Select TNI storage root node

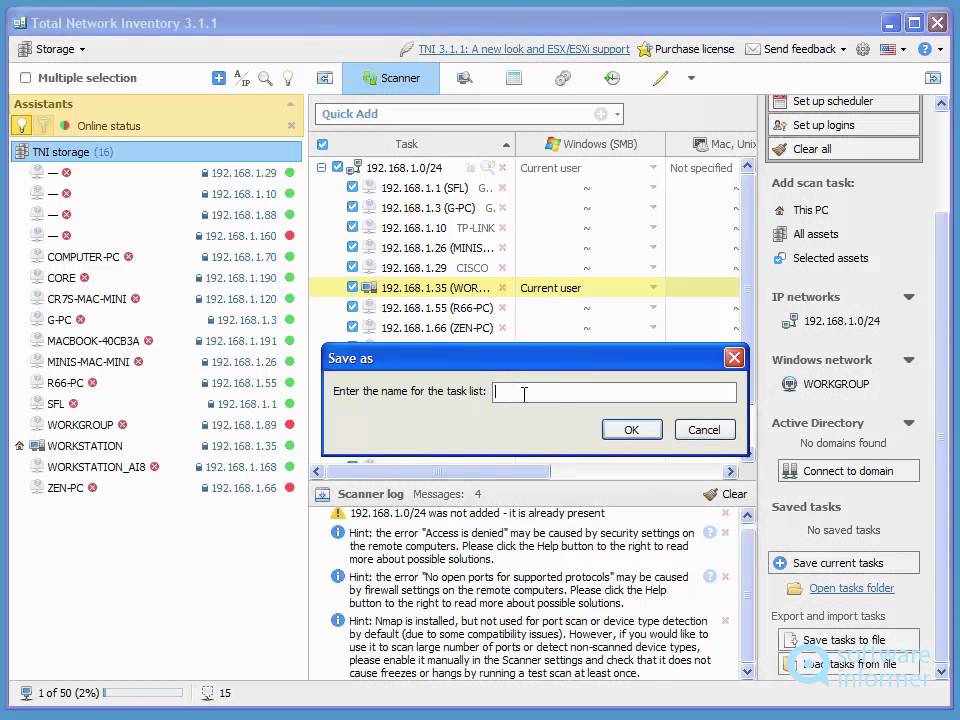pos(157,151)
